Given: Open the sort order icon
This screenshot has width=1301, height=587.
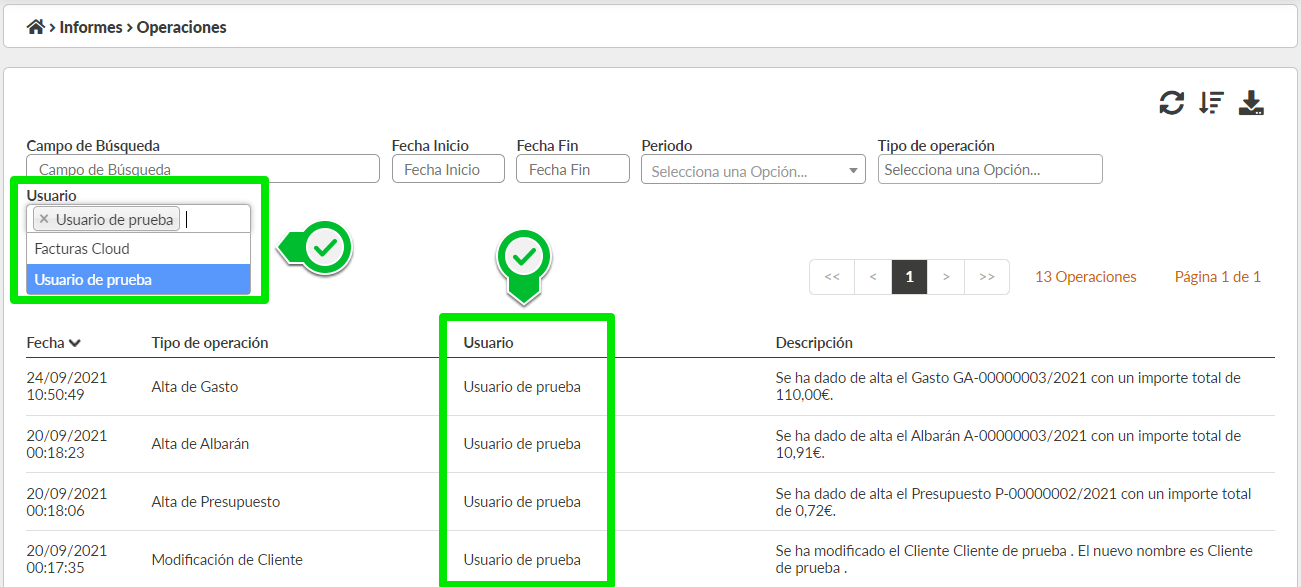Looking at the screenshot, I should 1212,102.
